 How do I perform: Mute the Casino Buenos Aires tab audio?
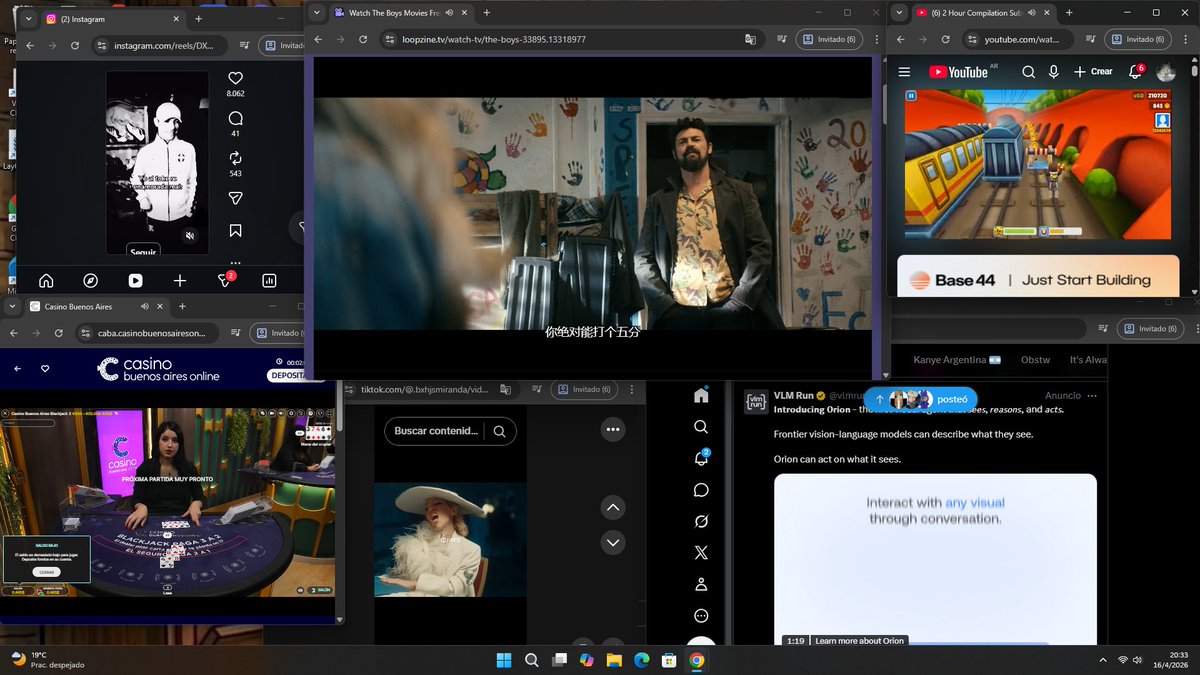[144, 306]
